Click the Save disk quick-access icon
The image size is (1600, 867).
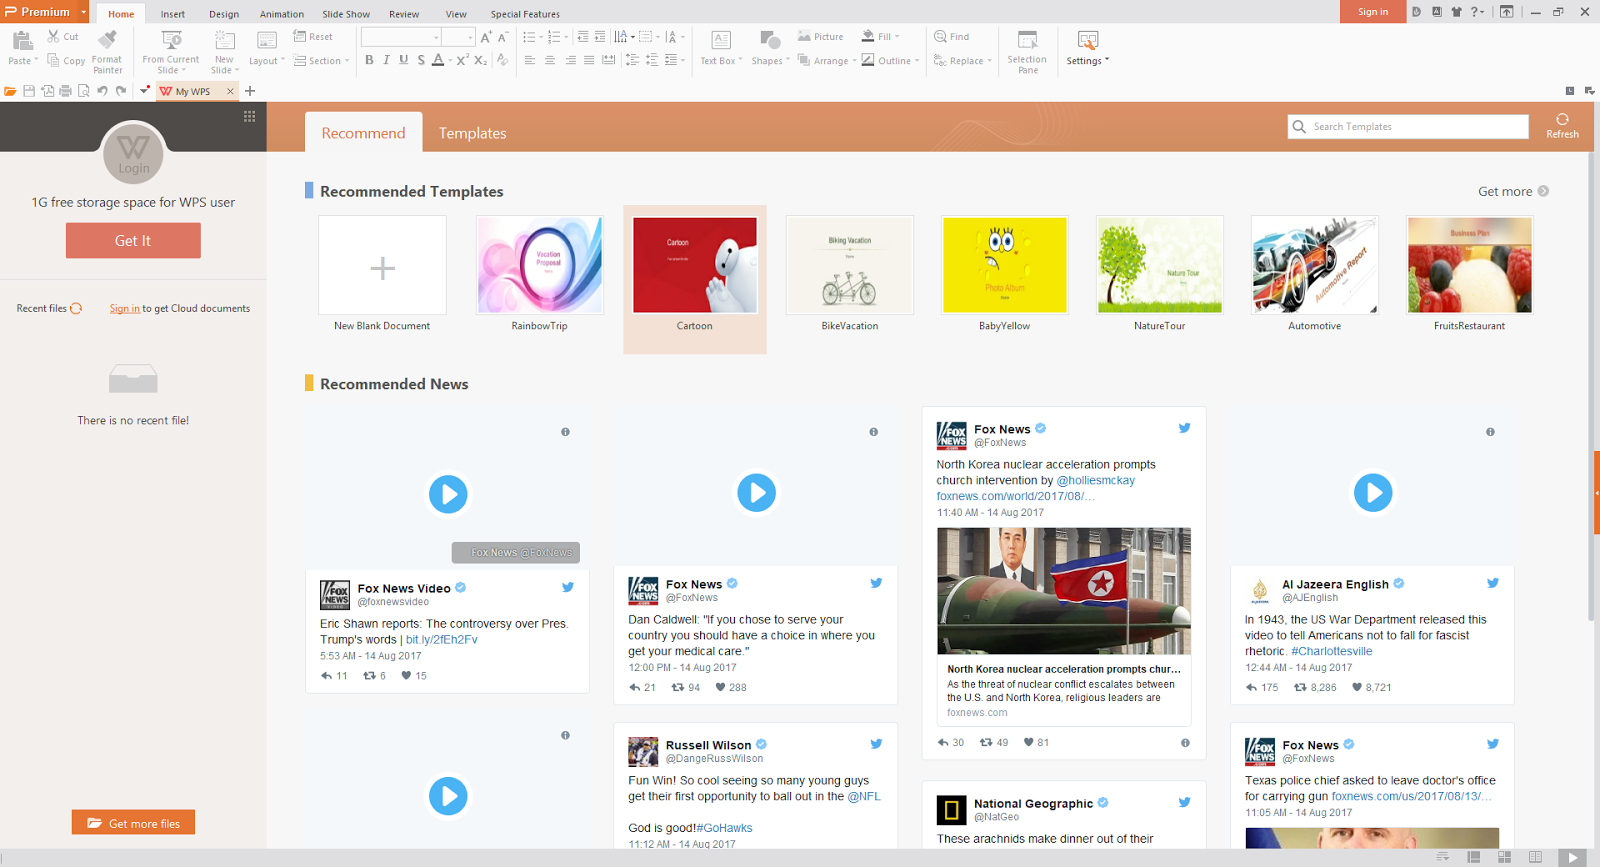pyautogui.click(x=29, y=91)
